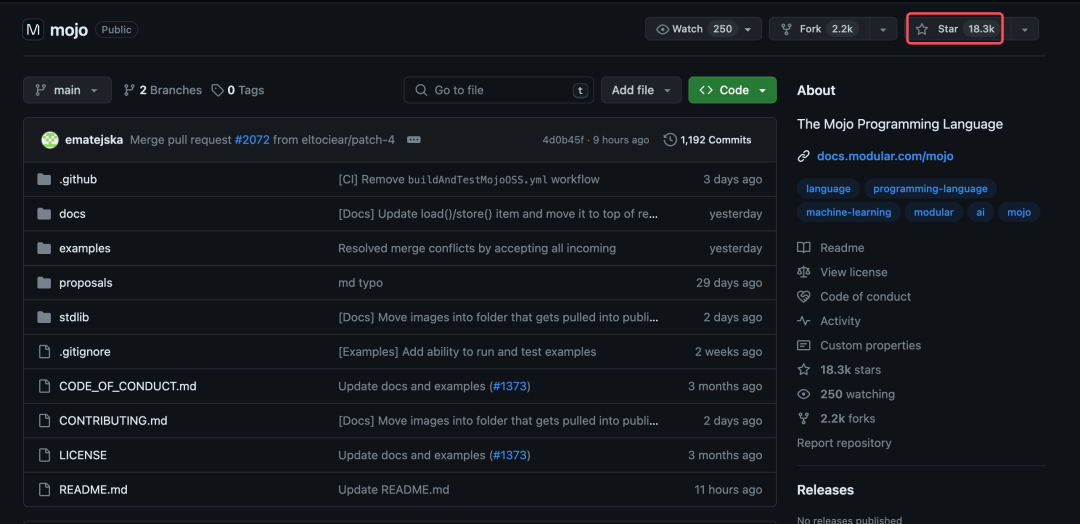Click the .gitignore file icon

(x=44, y=352)
